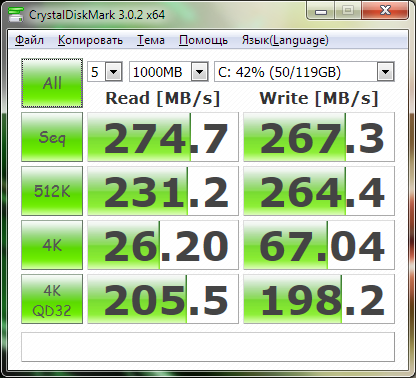
Task: Start the 4K QD32 test
Action: tap(52, 299)
